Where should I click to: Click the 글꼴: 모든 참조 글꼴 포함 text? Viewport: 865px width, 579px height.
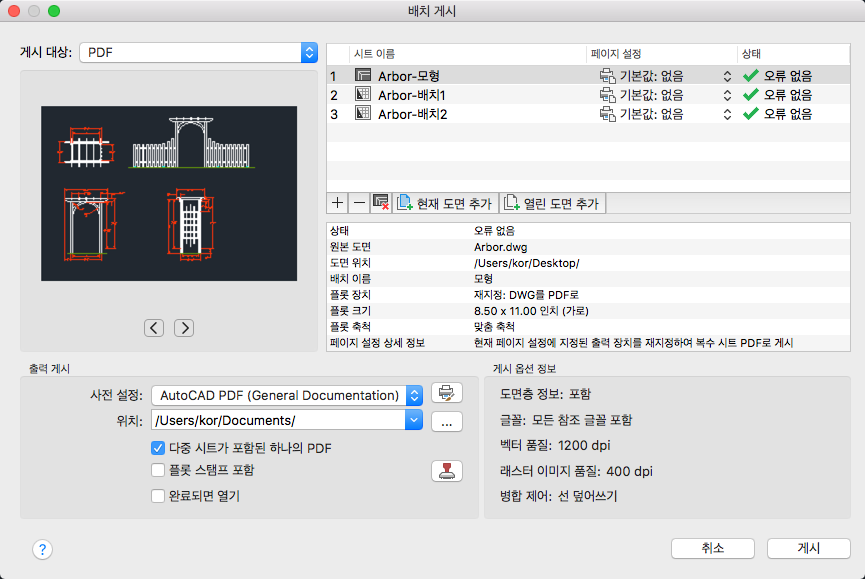pyautogui.click(x=566, y=420)
